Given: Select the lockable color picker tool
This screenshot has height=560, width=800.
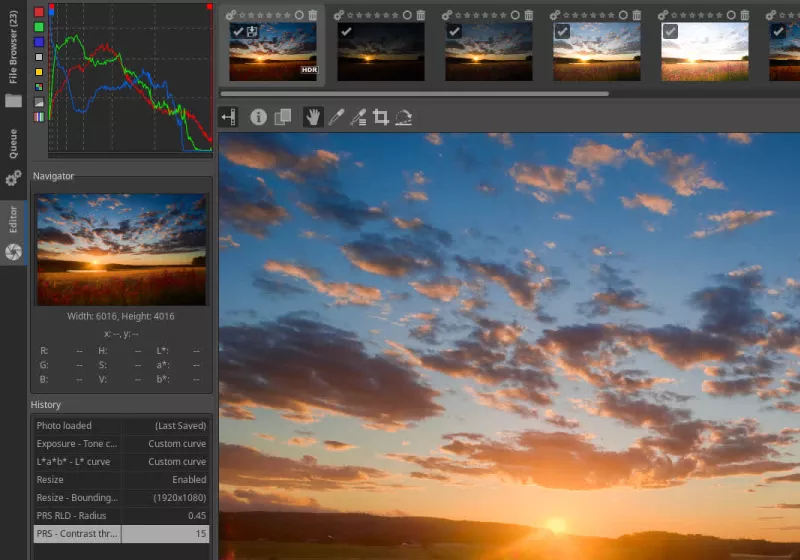Looking at the screenshot, I should pyautogui.click(x=358, y=117).
